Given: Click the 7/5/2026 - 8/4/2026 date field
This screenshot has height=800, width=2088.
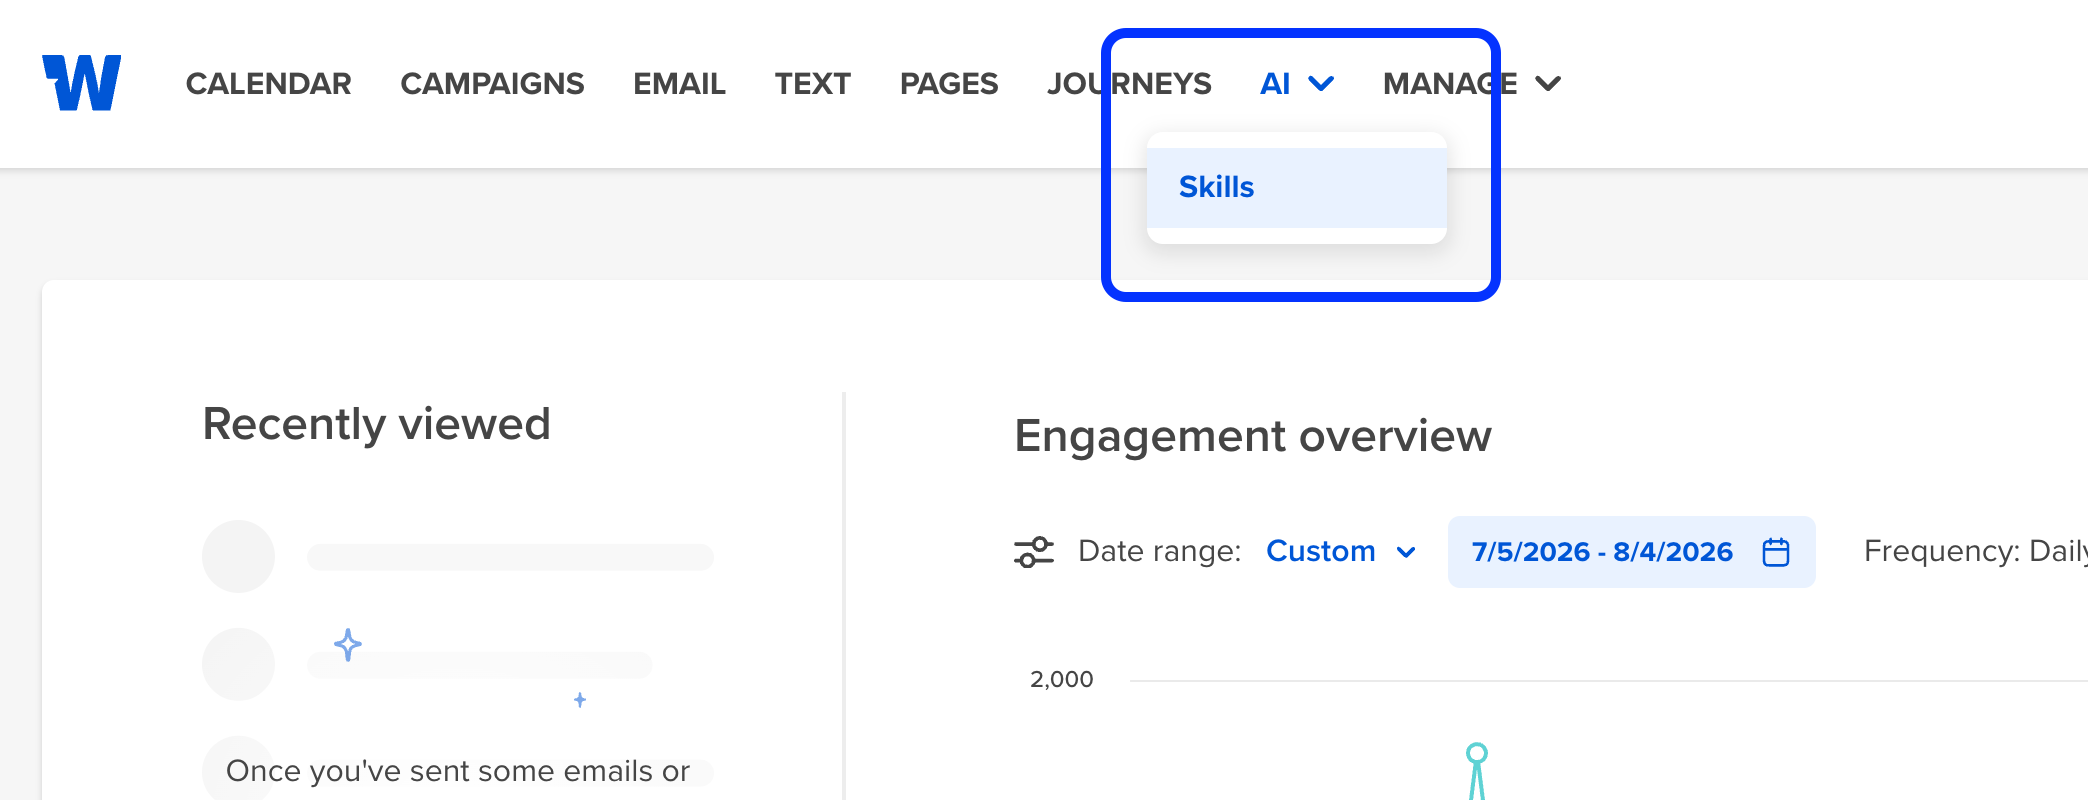Looking at the screenshot, I should [x=1632, y=552].
